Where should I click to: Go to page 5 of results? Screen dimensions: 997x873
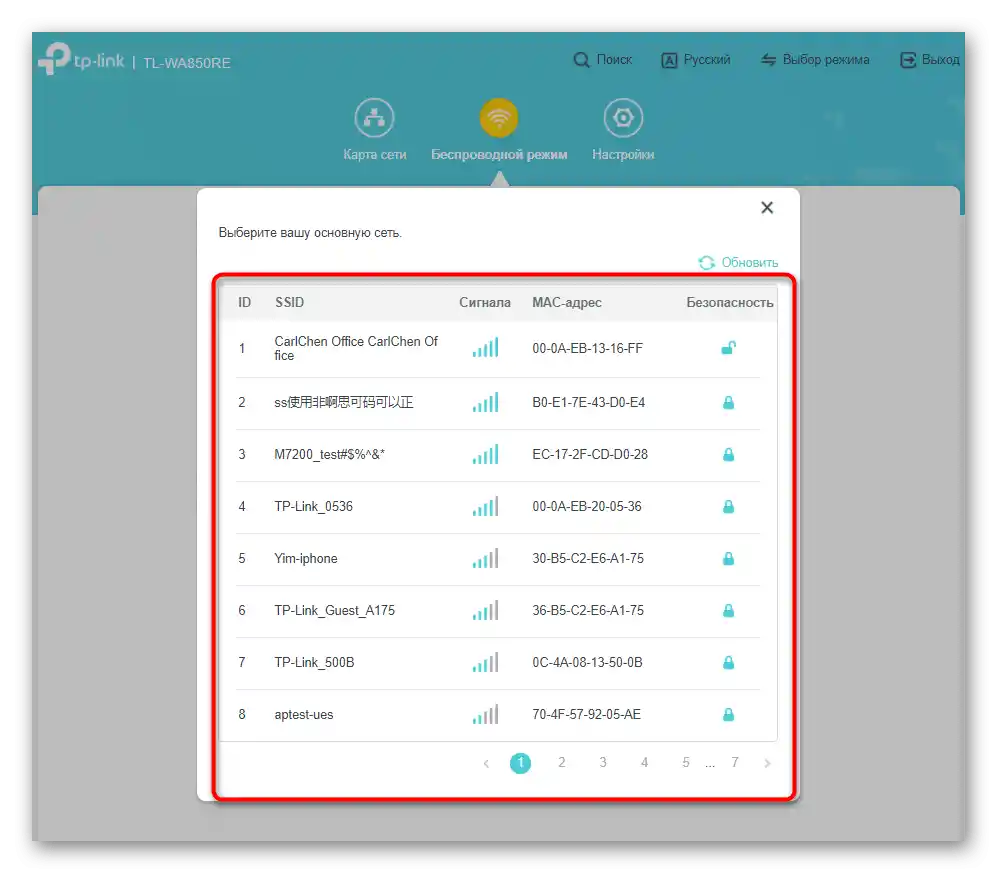pyautogui.click(x=685, y=762)
